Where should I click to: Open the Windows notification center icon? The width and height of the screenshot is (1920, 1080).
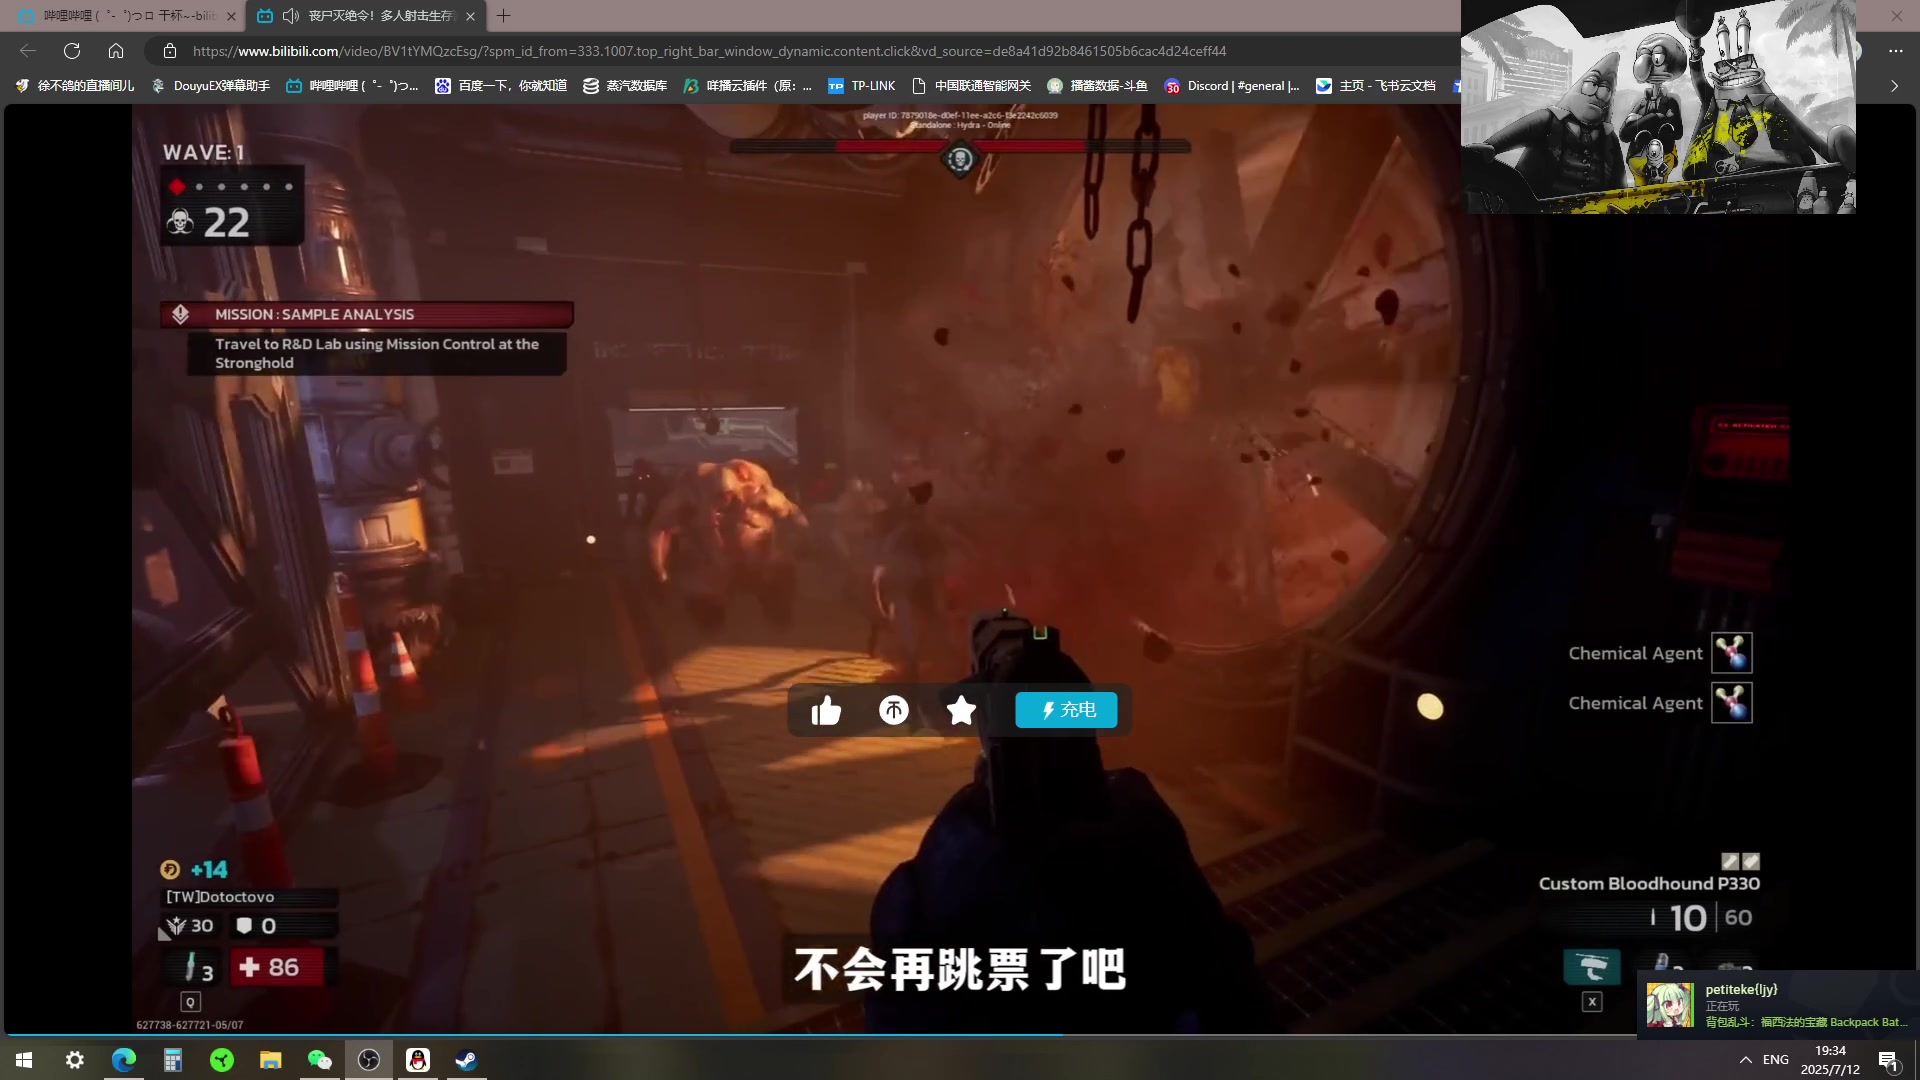(1888, 1061)
